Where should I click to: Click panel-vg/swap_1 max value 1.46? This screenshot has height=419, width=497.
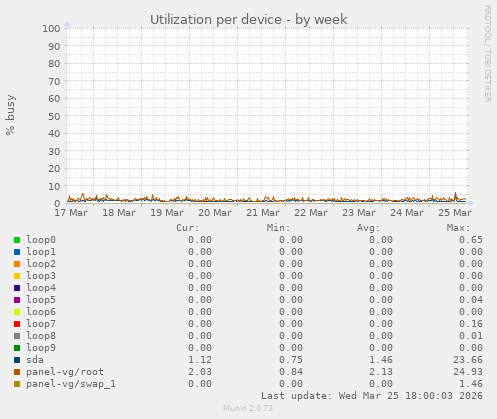(x=471, y=384)
